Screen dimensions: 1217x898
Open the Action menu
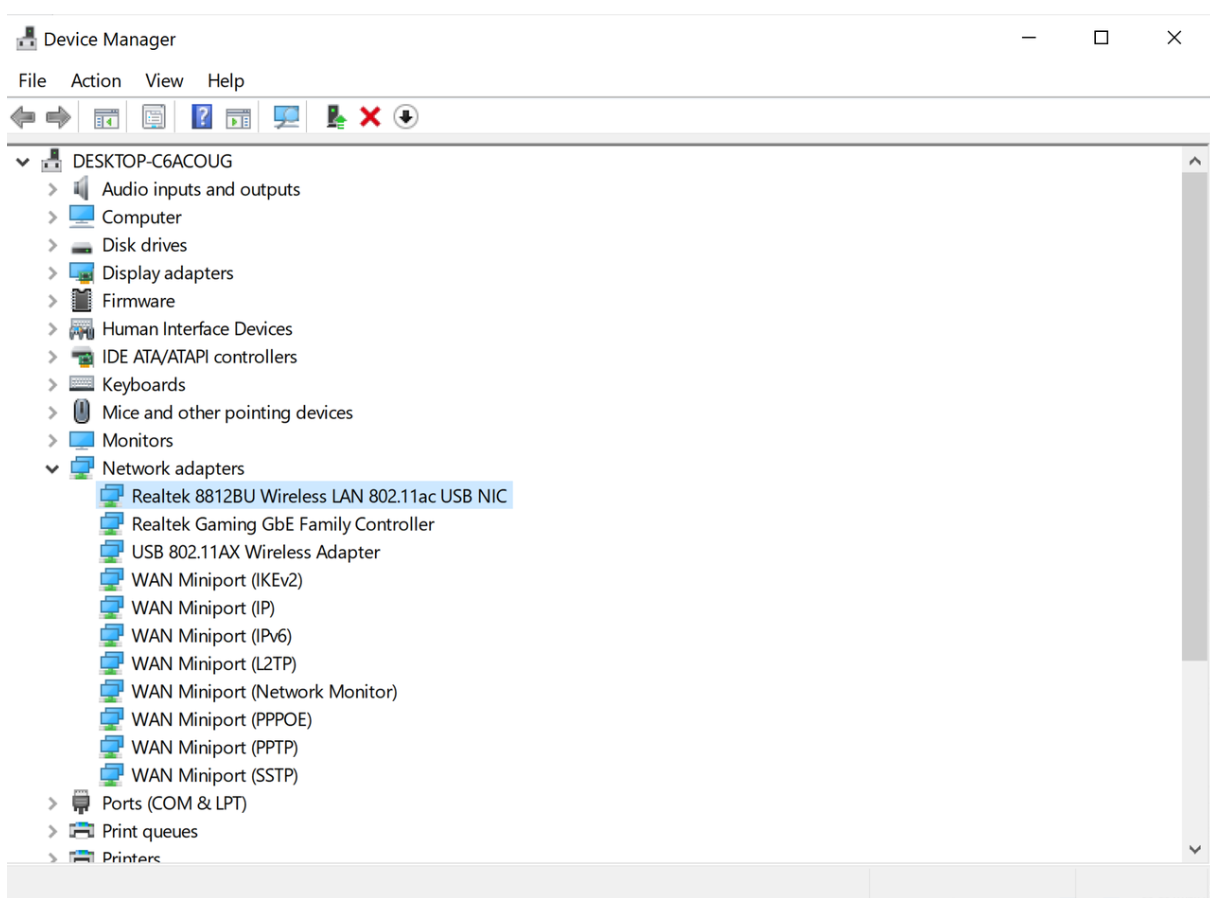click(96, 81)
